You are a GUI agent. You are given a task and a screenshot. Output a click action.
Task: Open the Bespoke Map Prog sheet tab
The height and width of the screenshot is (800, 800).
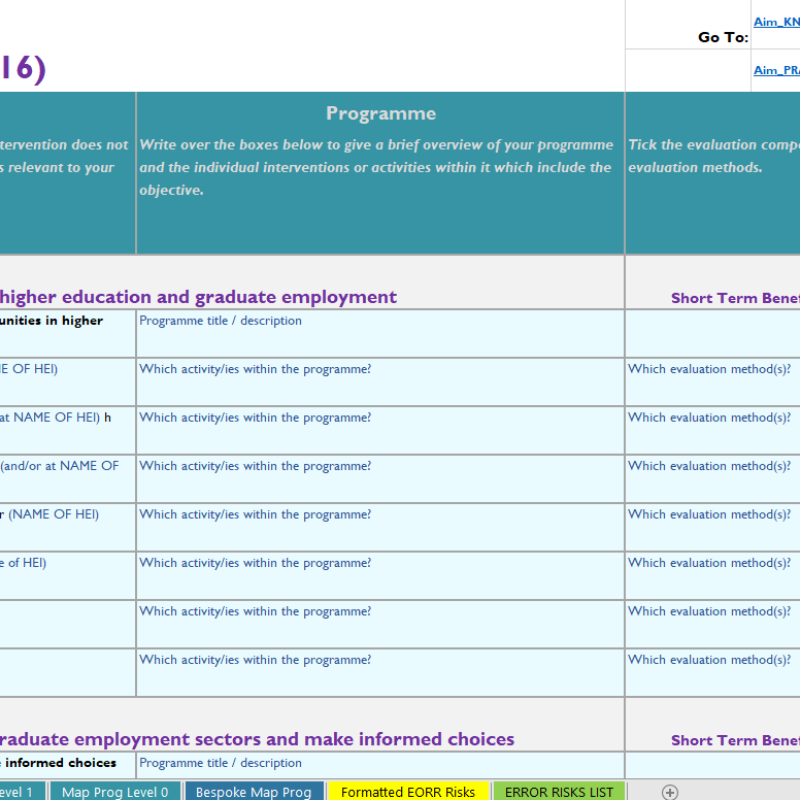(x=253, y=792)
